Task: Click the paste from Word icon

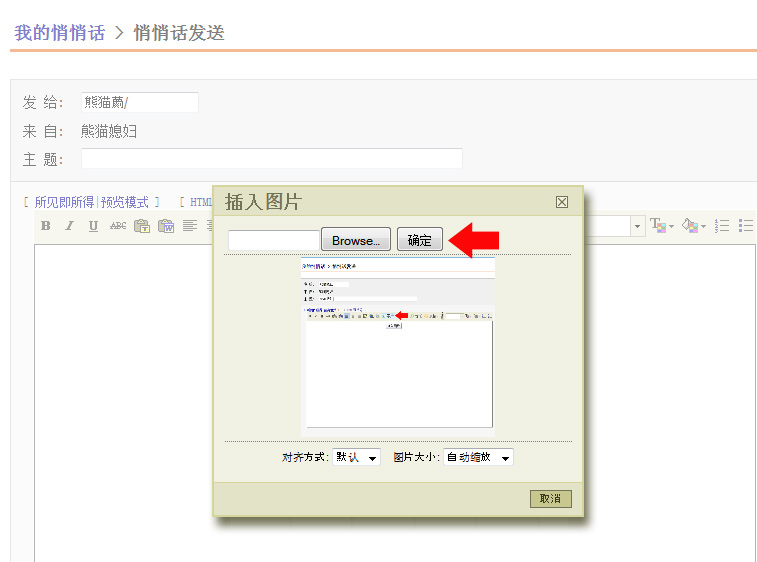Action: coord(166,226)
